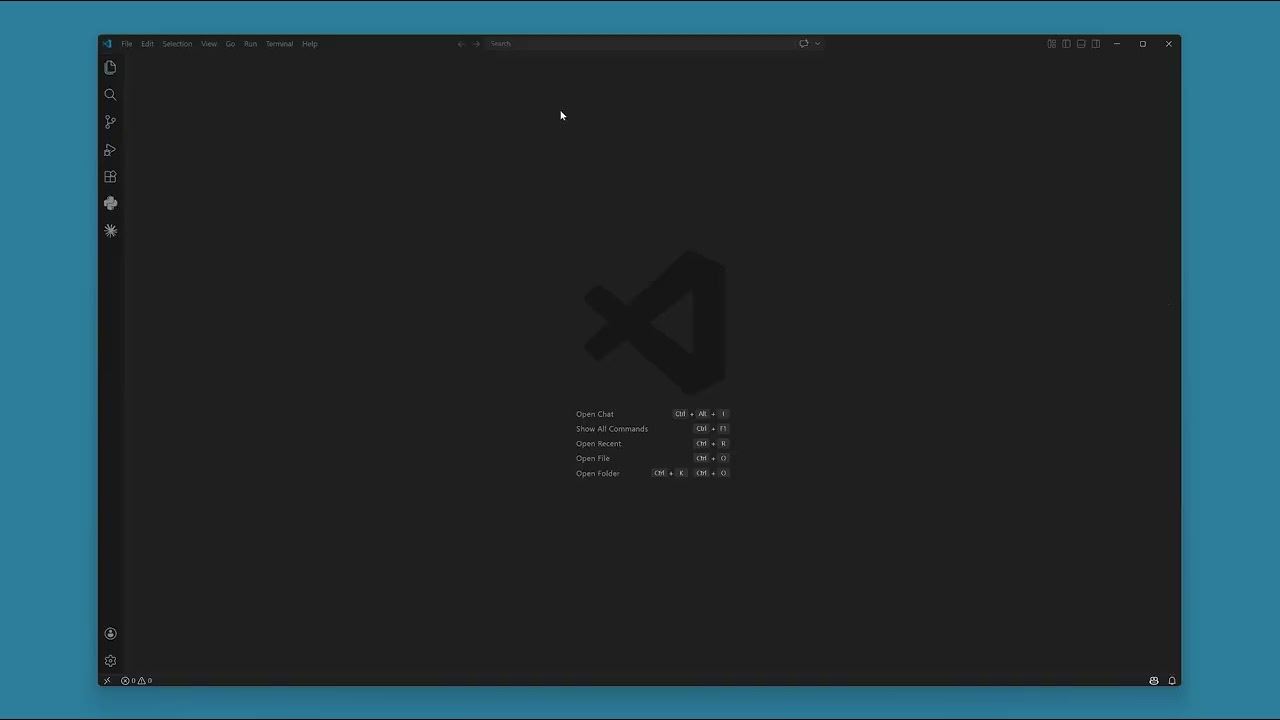Expand the chat dropdown chevron in the title bar
This screenshot has width=1280, height=720.
[x=817, y=44]
